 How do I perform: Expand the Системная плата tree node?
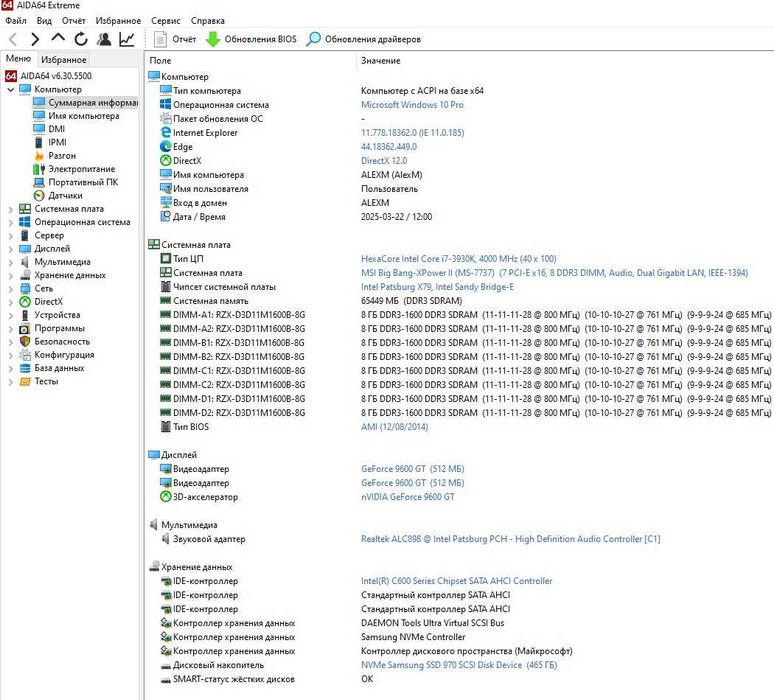10,209
